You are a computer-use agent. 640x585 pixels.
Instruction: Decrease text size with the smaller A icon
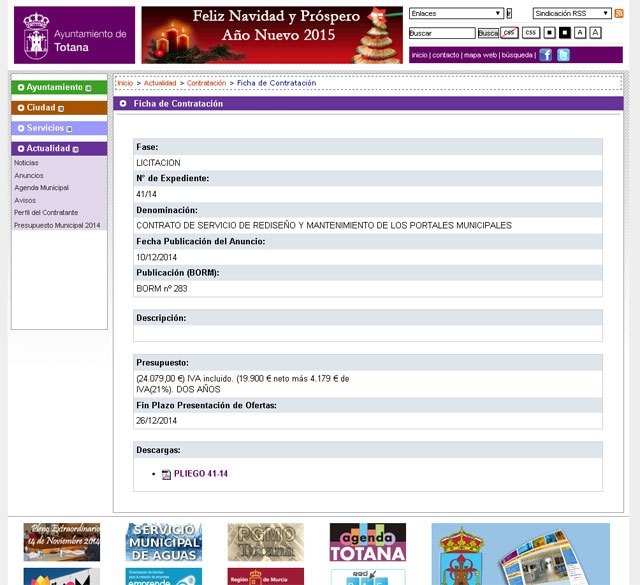click(580, 33)
